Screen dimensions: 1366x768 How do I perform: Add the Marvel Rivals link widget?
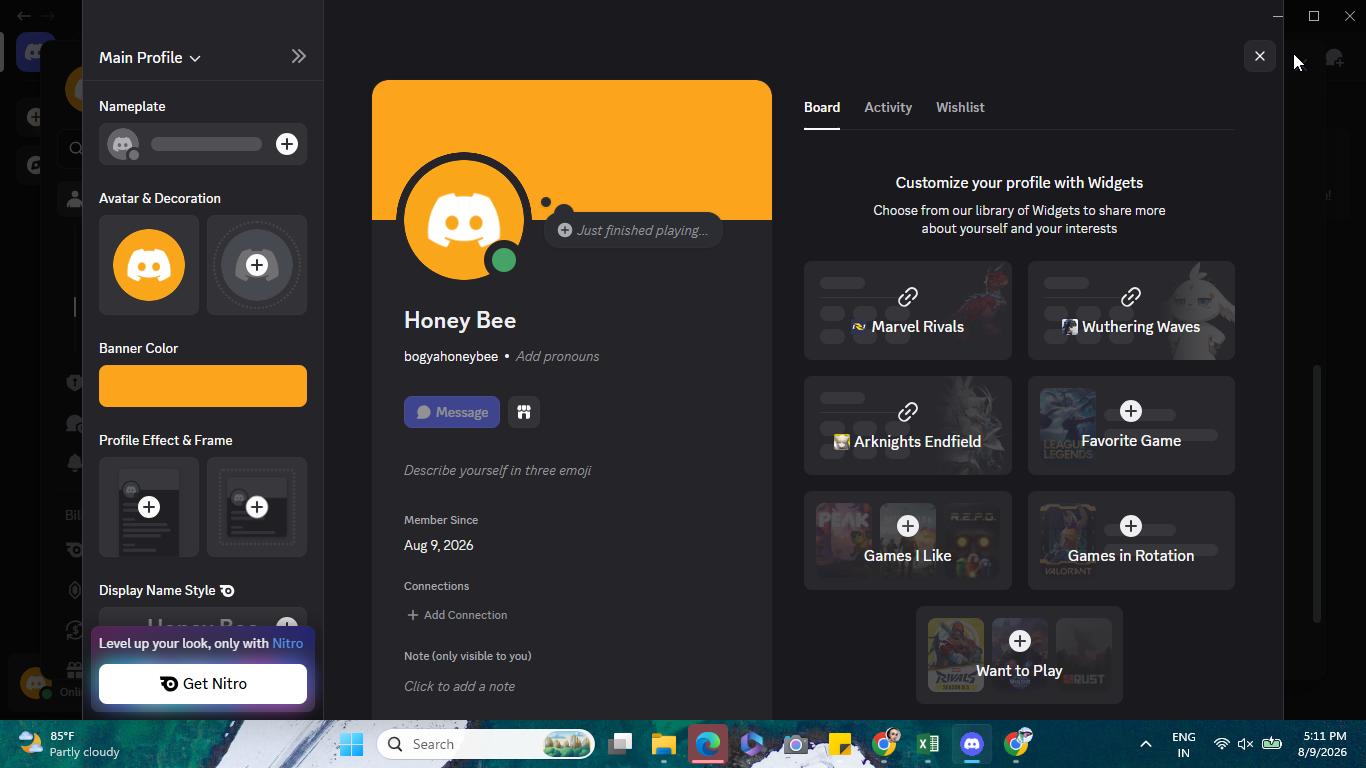[x=908, y=311]
